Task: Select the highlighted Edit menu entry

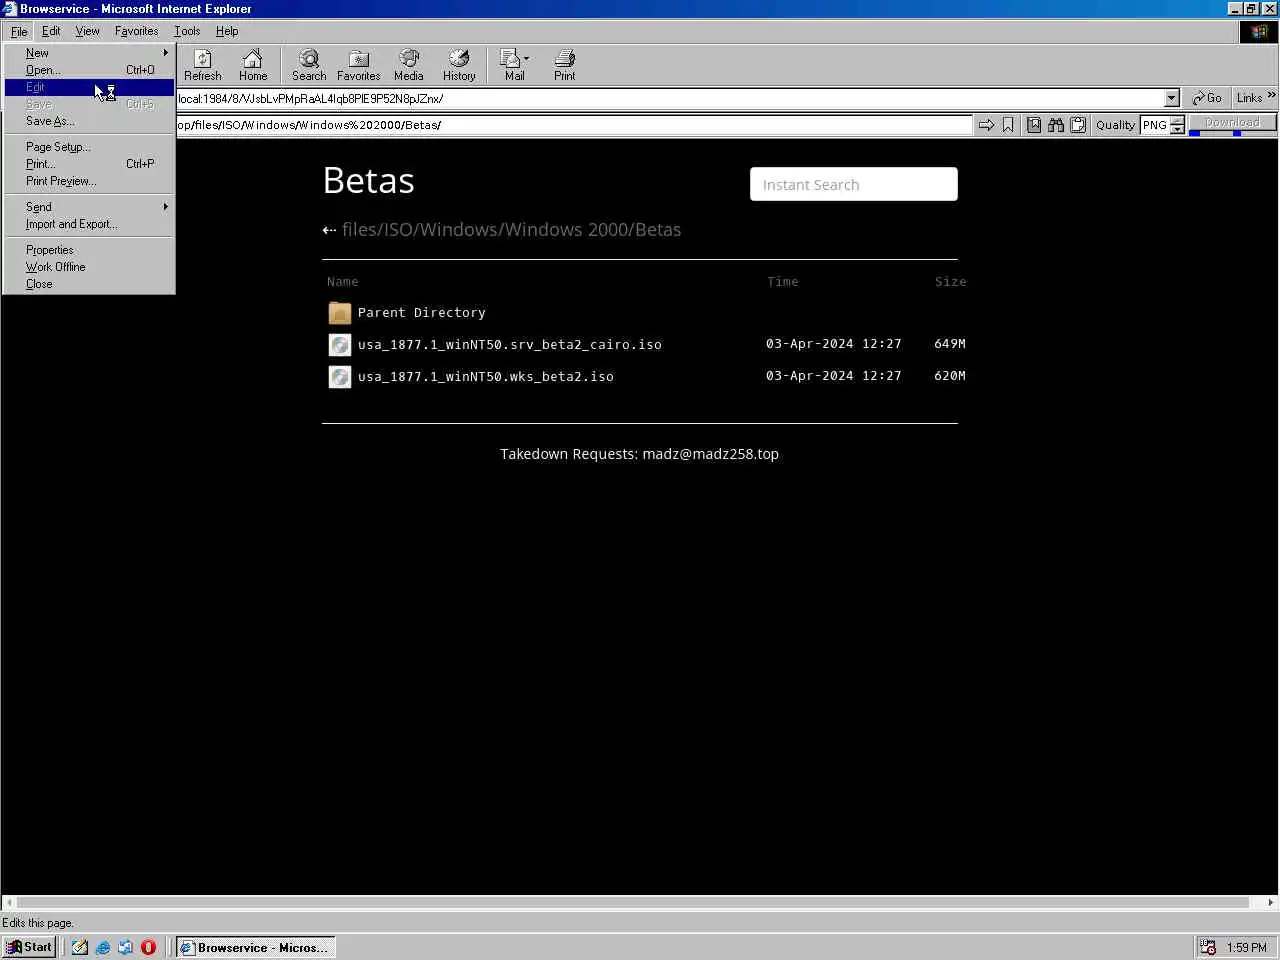Action: pos(89,87)
